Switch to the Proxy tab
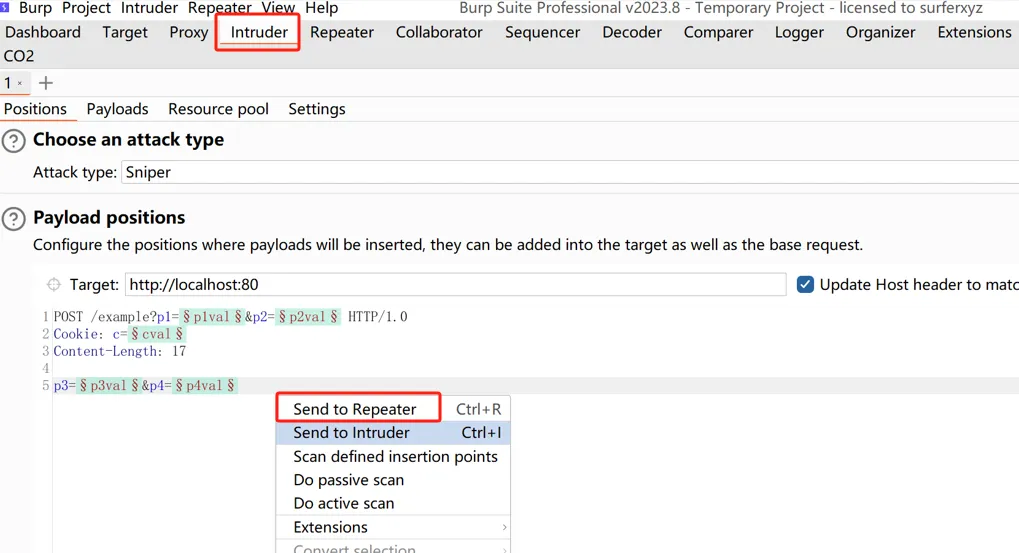The image size is (1019, 553). [188, 32]
